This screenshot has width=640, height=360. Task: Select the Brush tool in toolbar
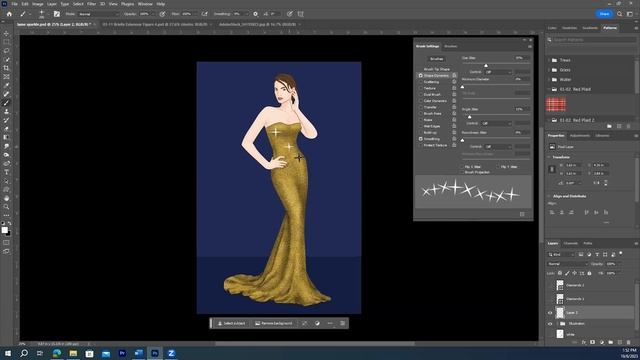point(6,103)
